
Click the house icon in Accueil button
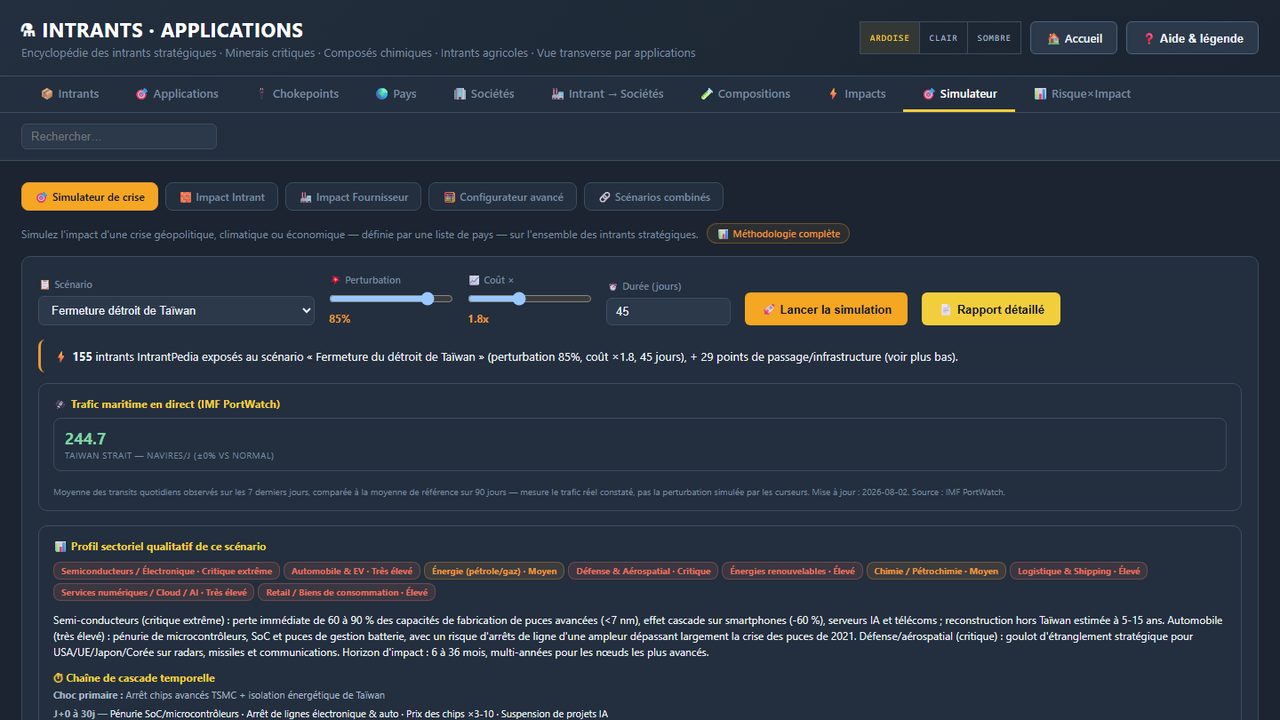(x=1053, y=39)
